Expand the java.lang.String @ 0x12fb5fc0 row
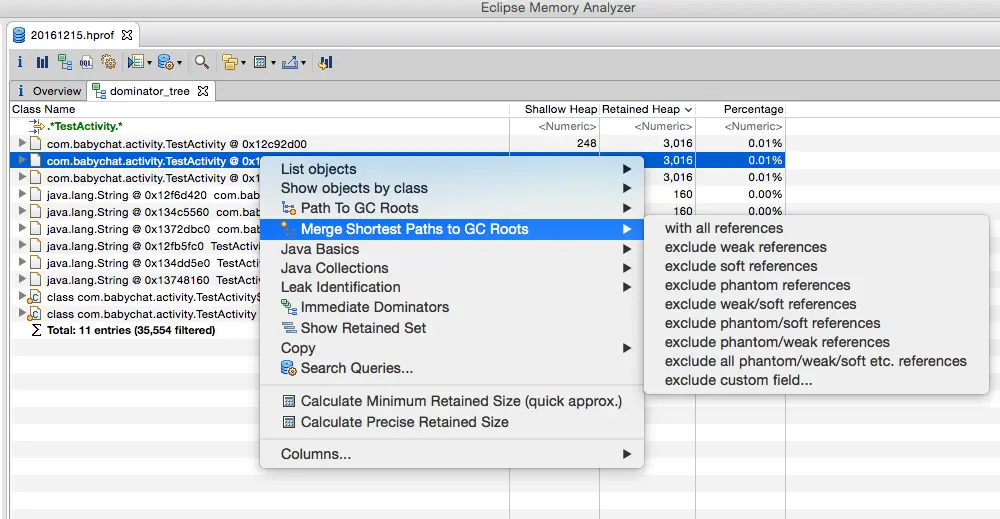Image resolution: width=1000 pixels, height=519 pixels. click(22, 245)
